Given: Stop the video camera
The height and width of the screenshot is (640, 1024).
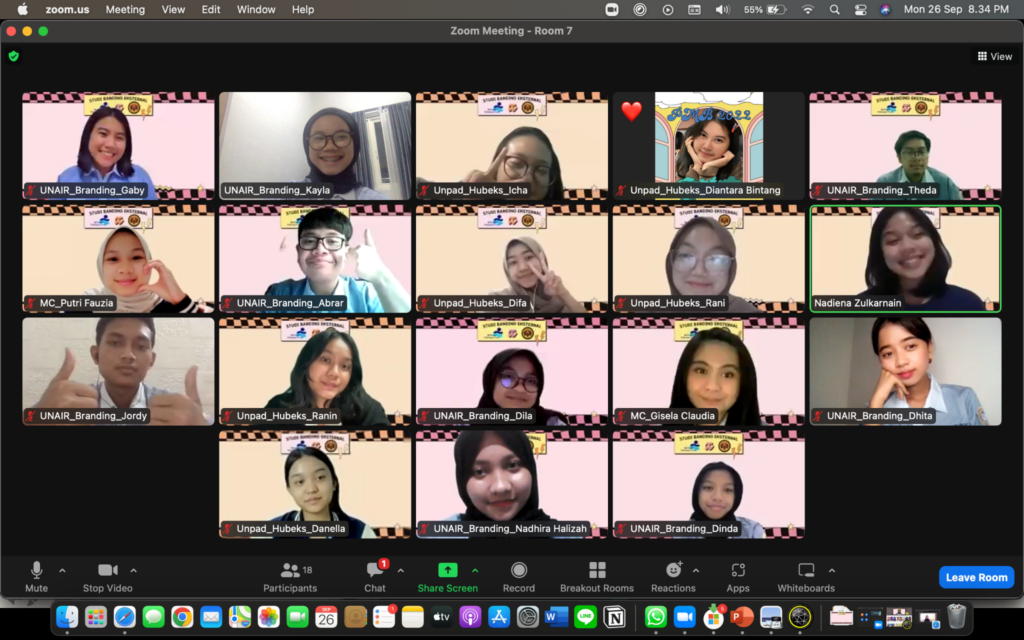Looking at the screenshot, I should 107,576.
